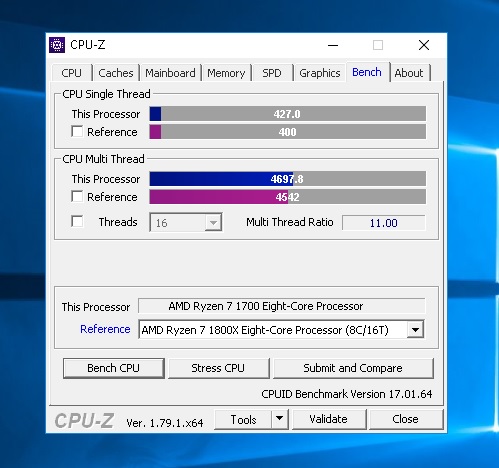Open the Caches tab
The image size is (499, 468).
click(116, 73)
